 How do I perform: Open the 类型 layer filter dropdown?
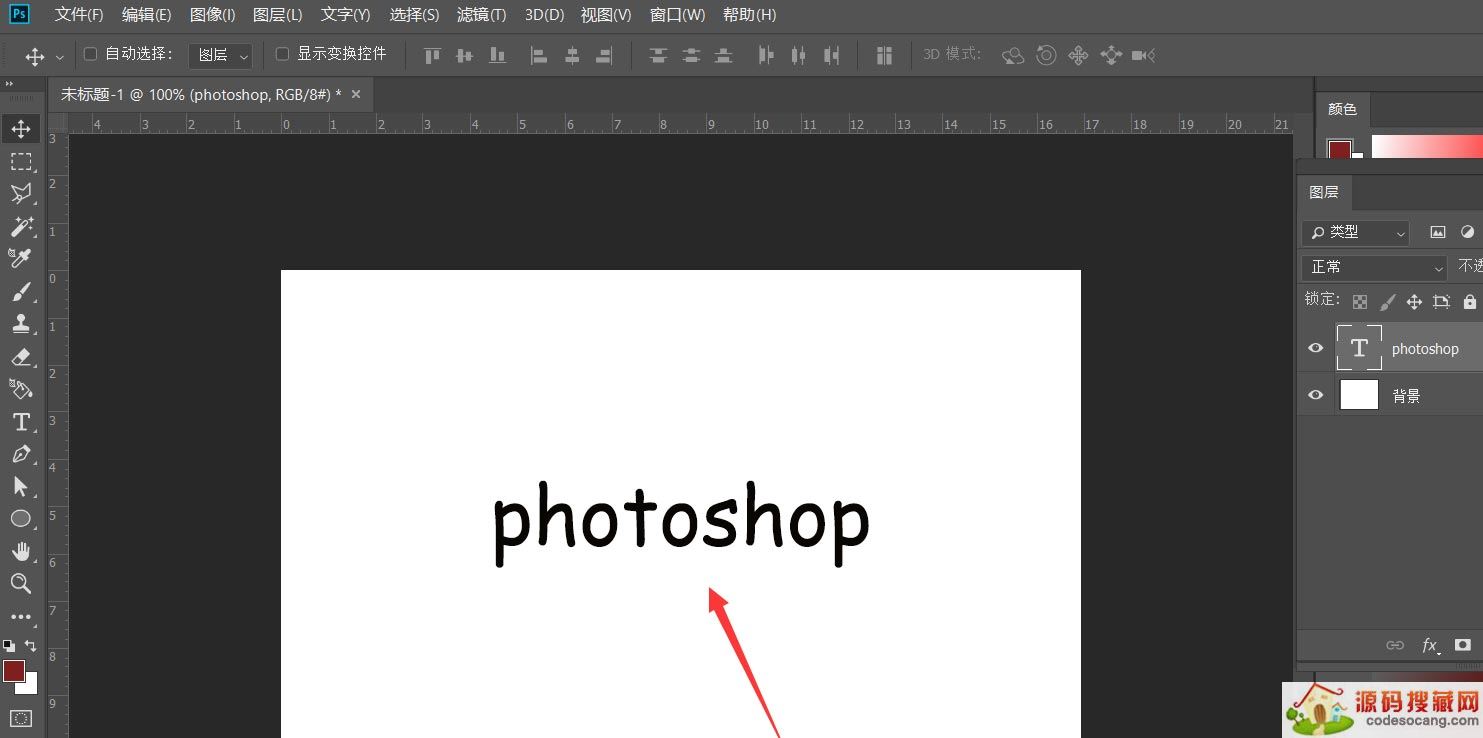1356,232
